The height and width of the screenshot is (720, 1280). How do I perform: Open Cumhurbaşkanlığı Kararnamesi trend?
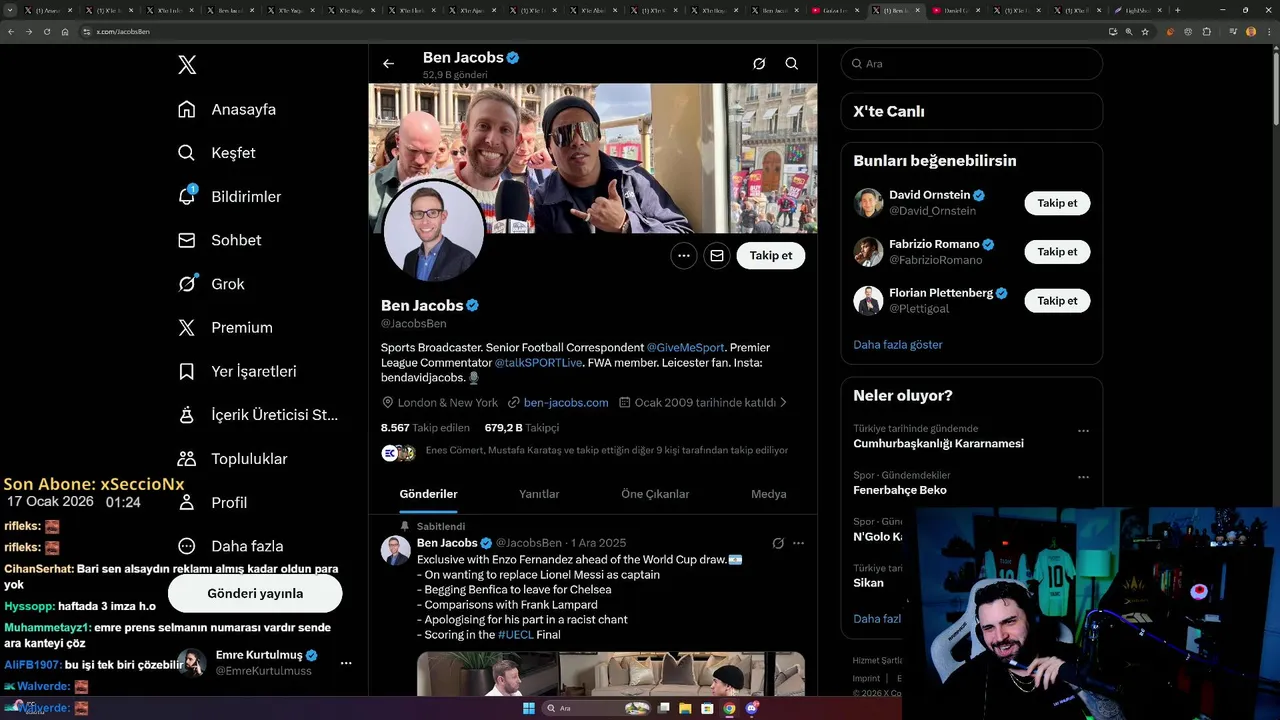pyautogui.click(x=938, y=443)
